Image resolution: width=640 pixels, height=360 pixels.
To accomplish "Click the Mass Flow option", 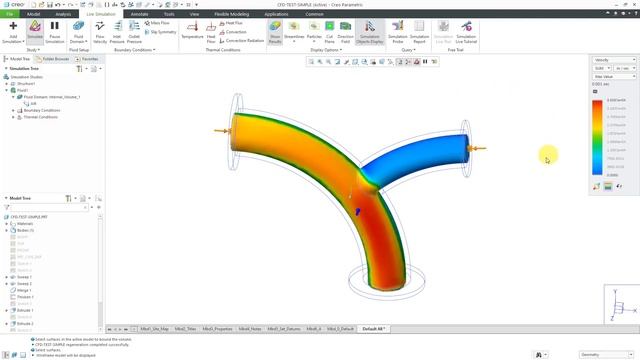I will click(157, 23).
